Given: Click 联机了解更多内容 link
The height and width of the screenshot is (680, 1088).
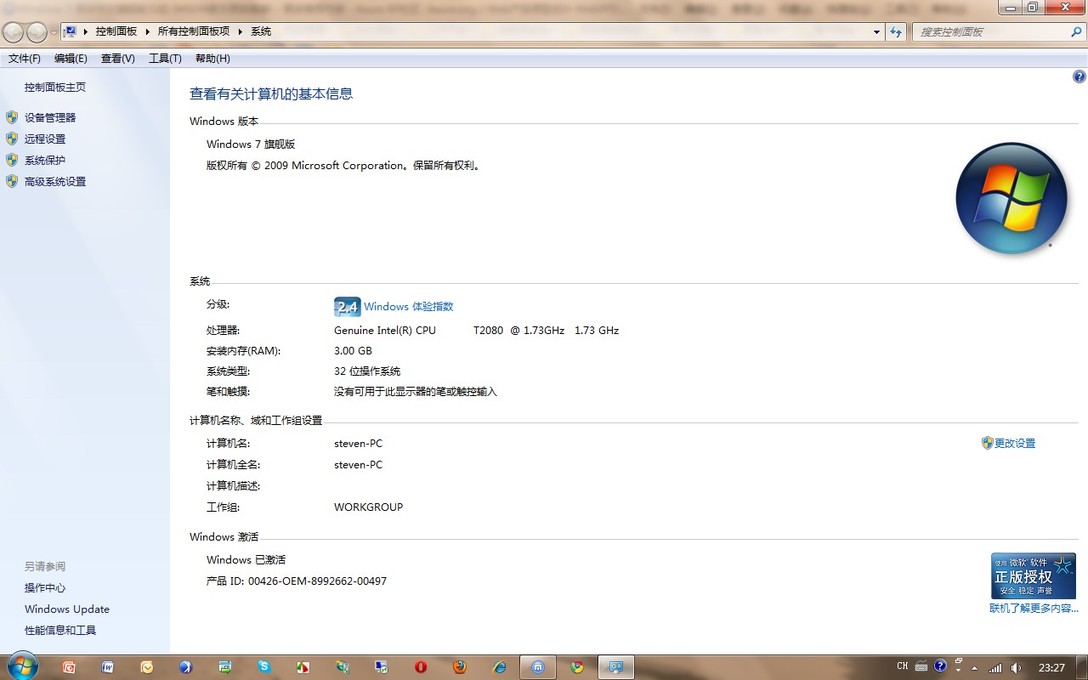Looking at the screenshot, I should click(1034, 609).
